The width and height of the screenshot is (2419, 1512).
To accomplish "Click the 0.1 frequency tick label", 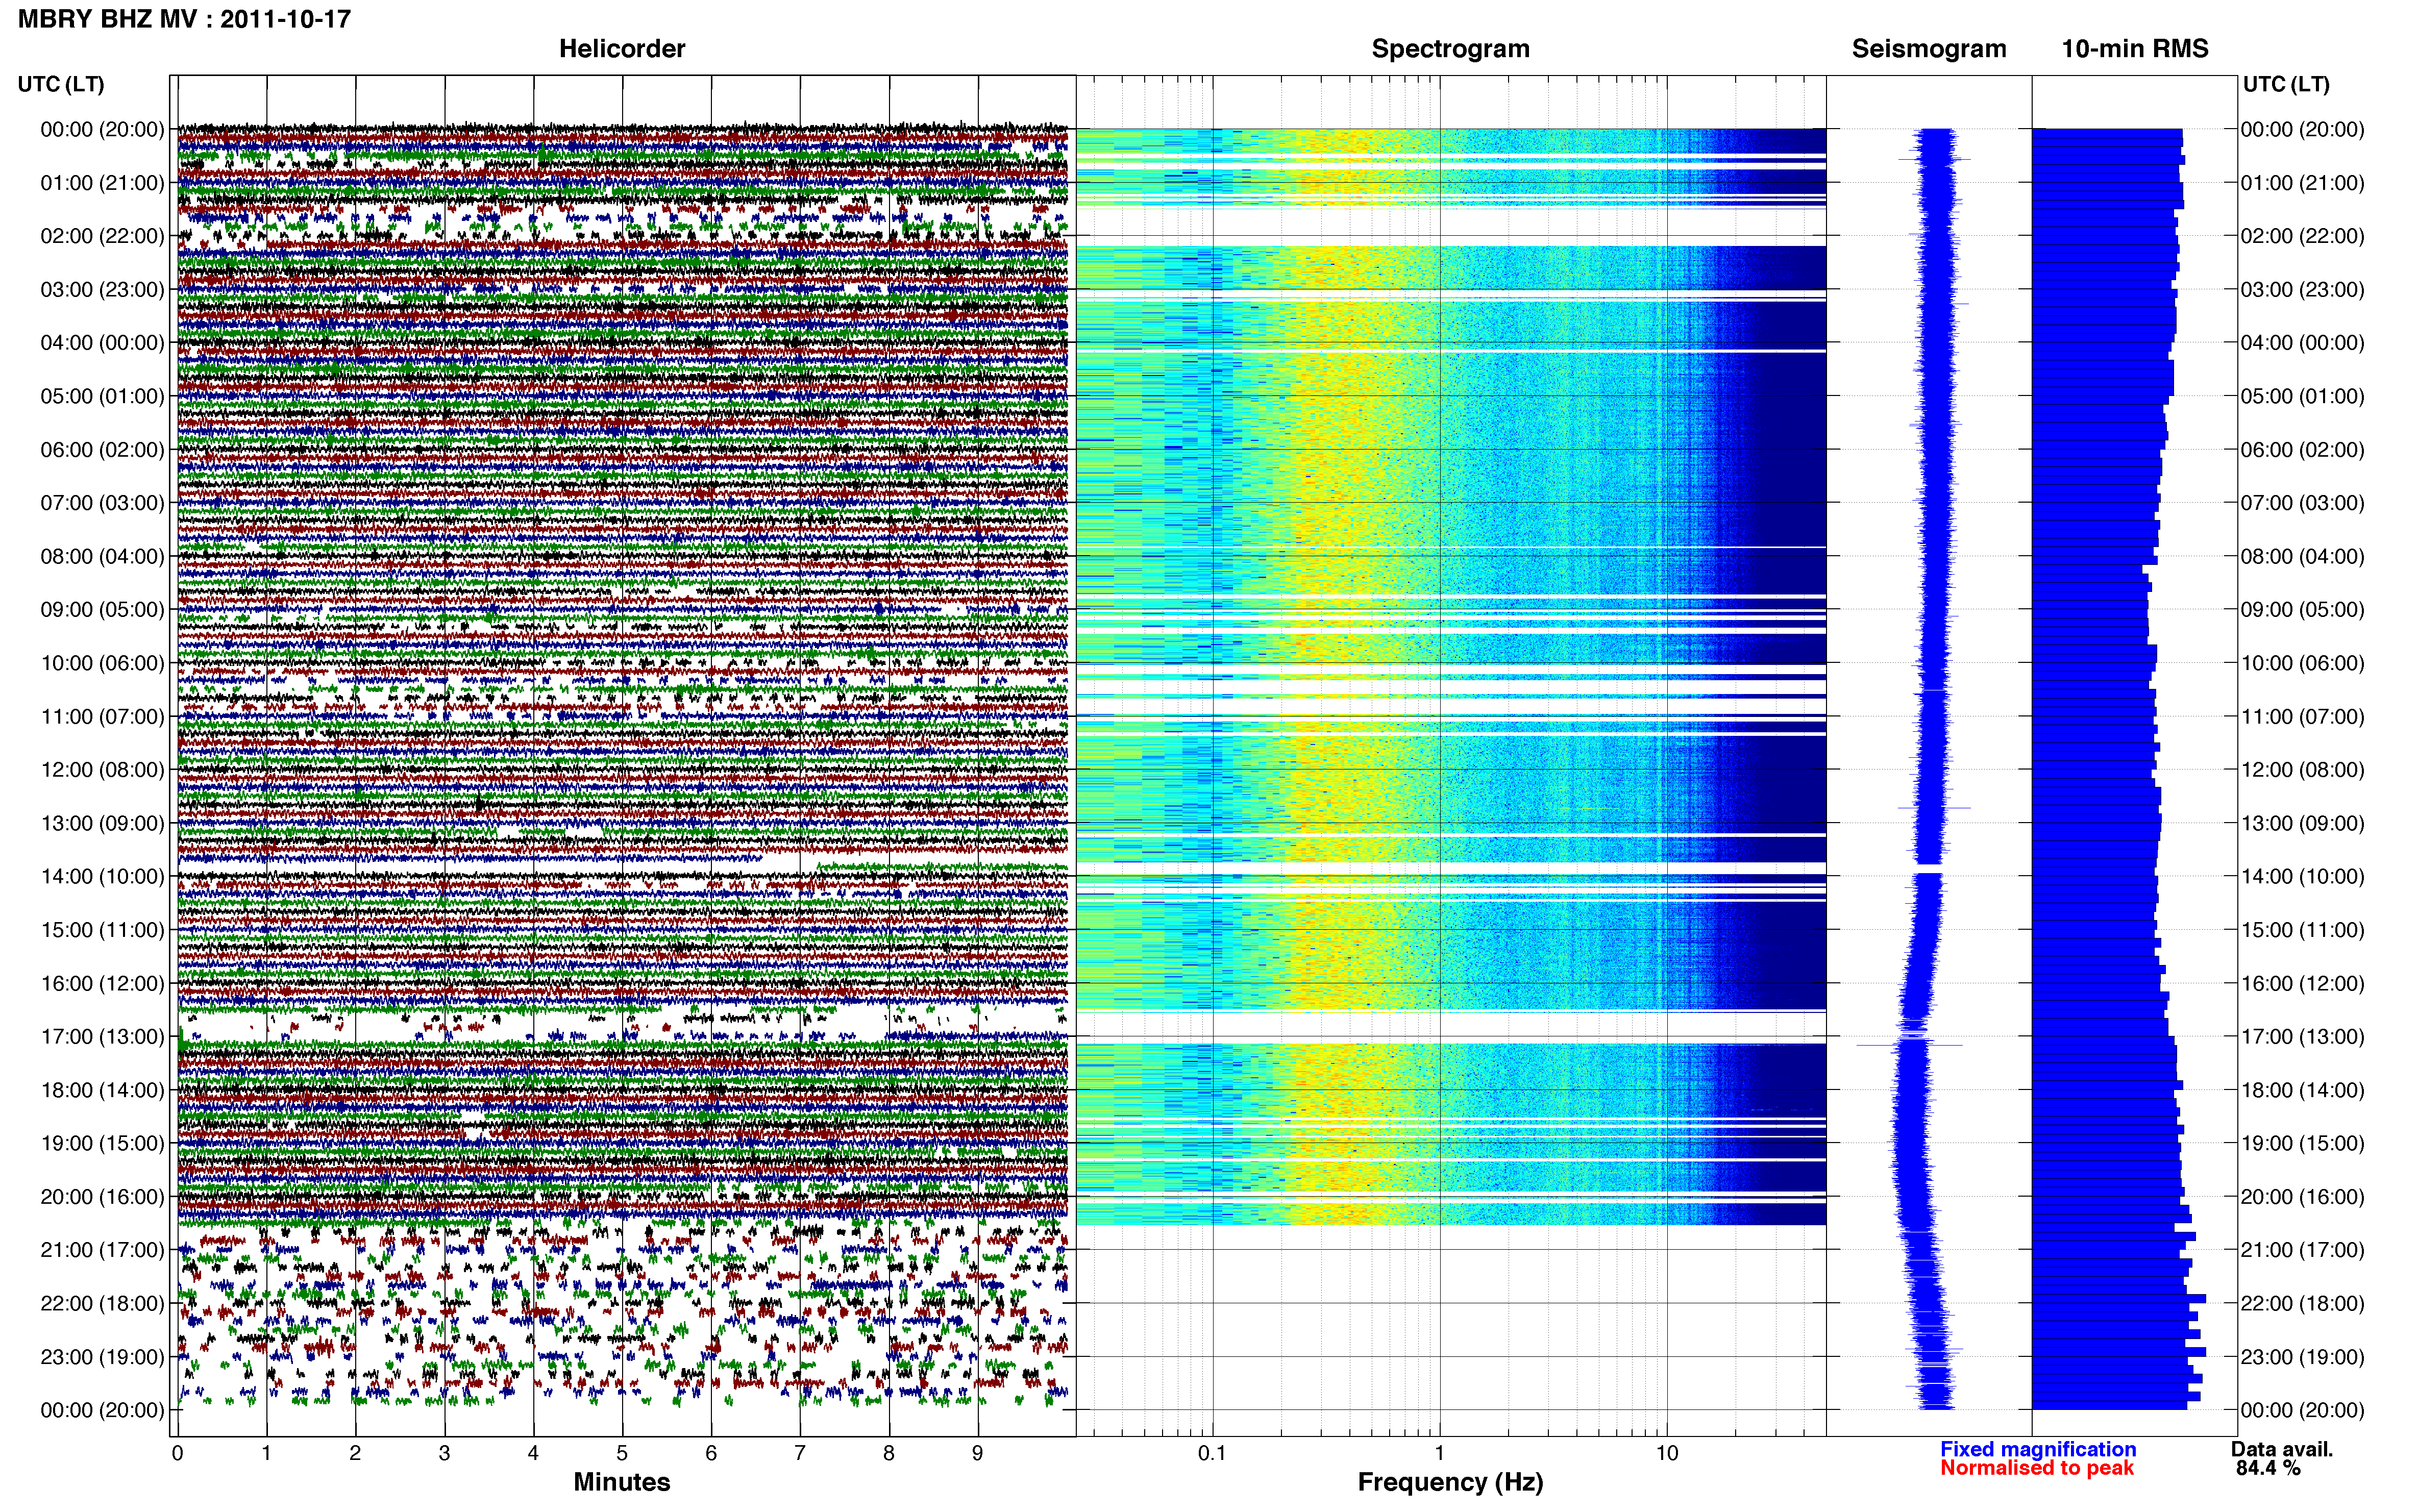I will coord(1212,1453).
